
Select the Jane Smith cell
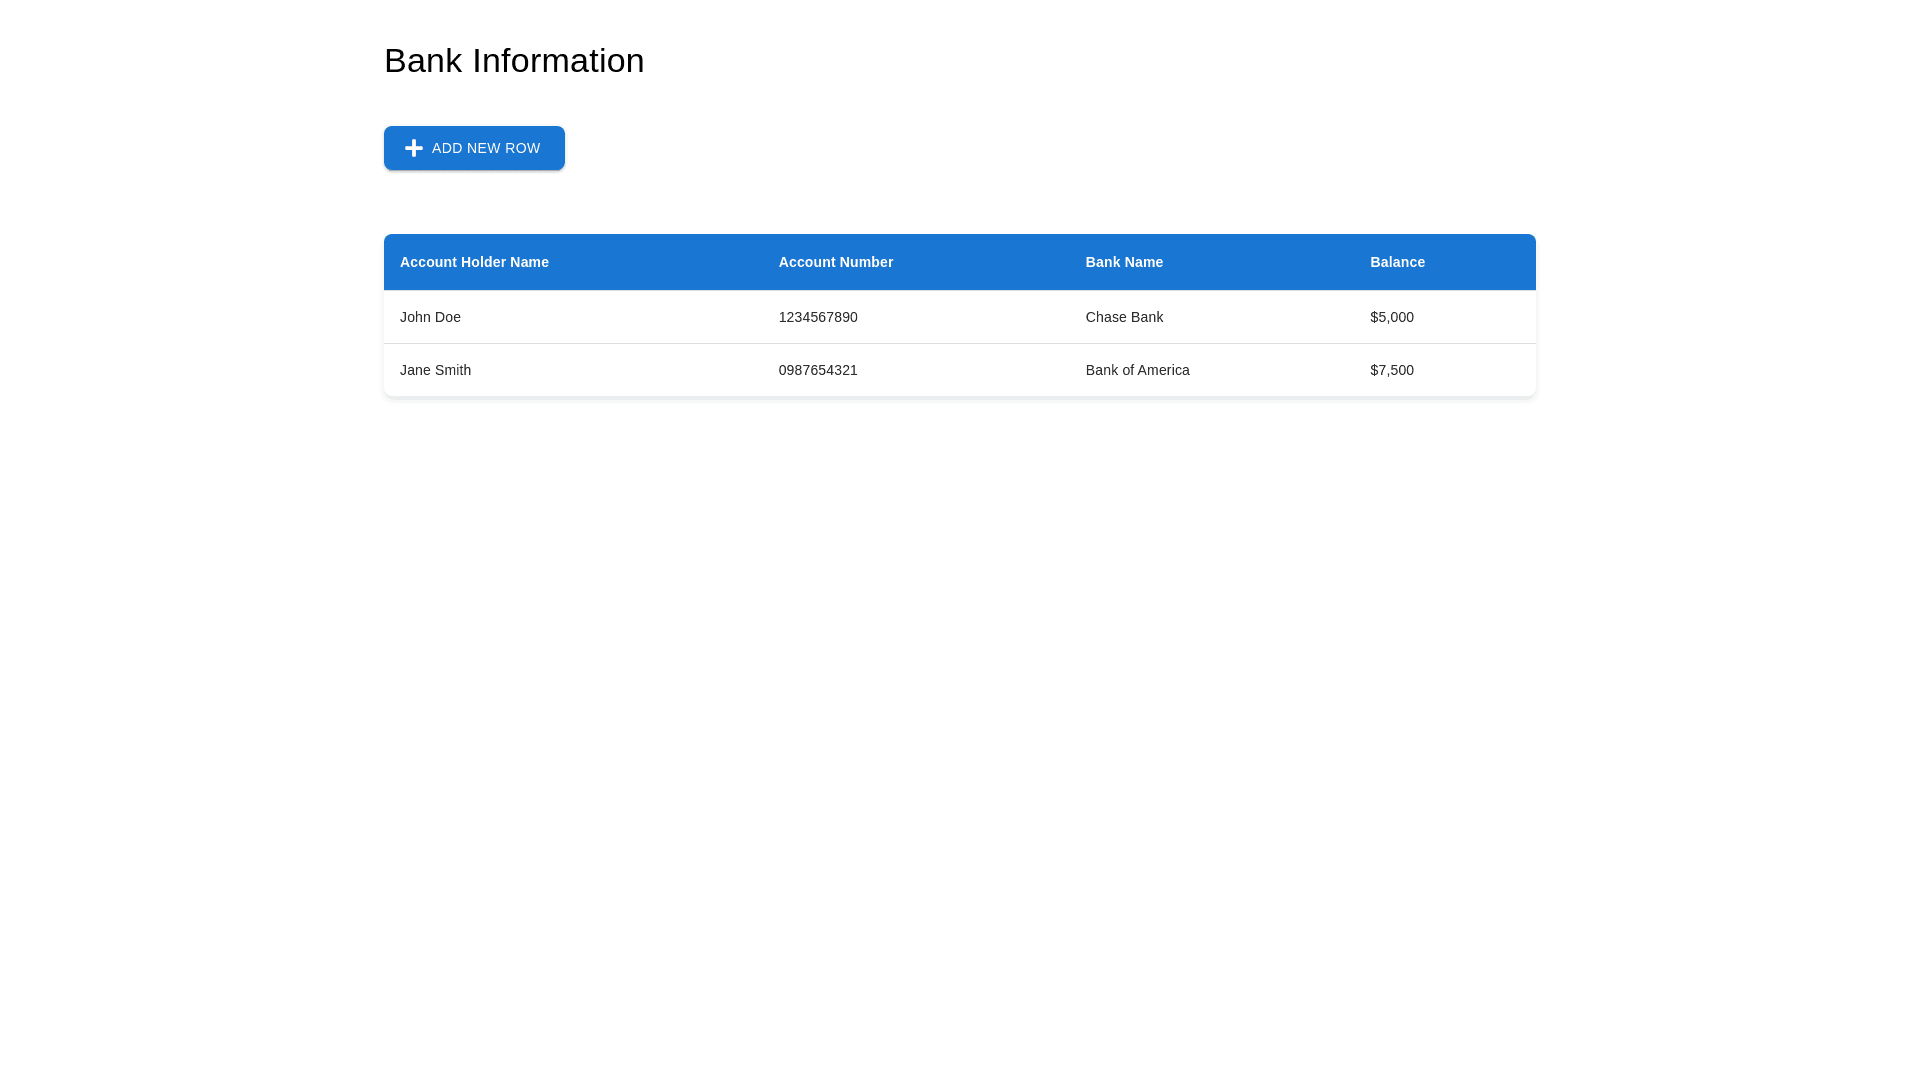(435, 370)
